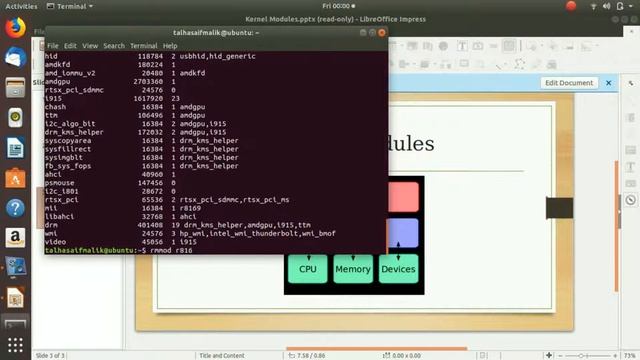Adjust the Impress zoom slider handle
The width and height of the screenshot is (640, 360).
coord(581,356)
